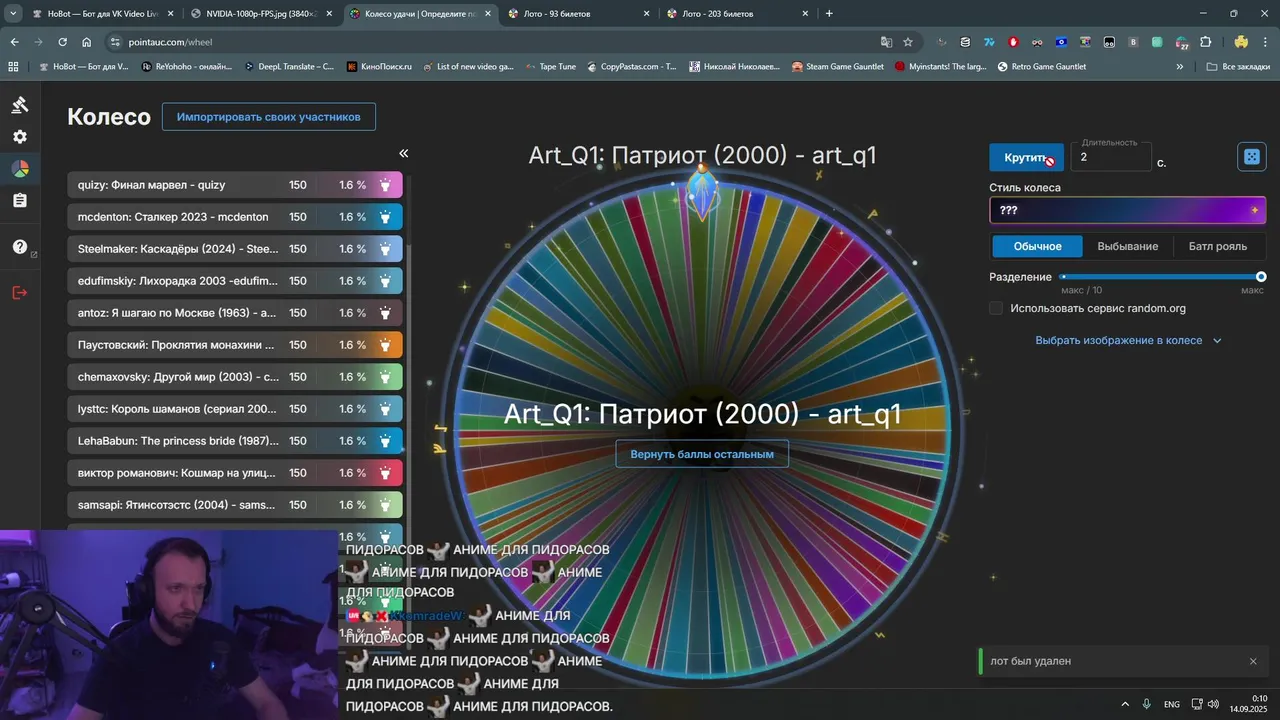1280x720 pixels.
Task: Open Все закладки folder
Action: [x=1239, y=67]
